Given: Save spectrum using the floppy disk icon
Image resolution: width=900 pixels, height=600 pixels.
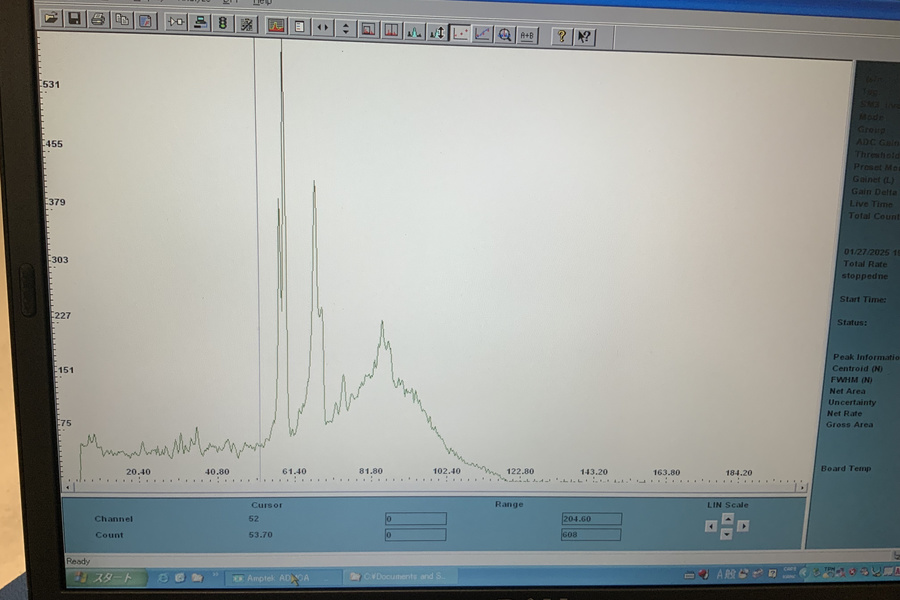Looking at the screenshot, I should (x=74, y=20).
